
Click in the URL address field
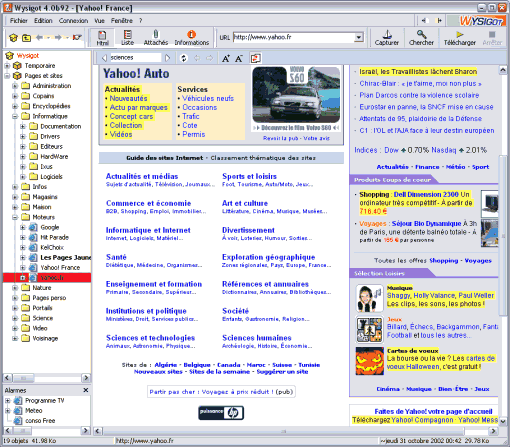294,37
